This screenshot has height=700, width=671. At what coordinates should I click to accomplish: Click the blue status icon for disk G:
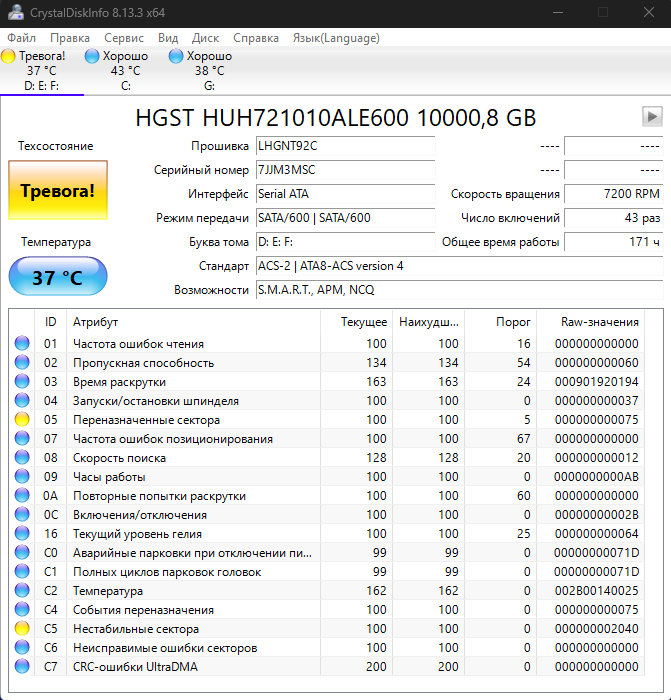tap(175, 56)
